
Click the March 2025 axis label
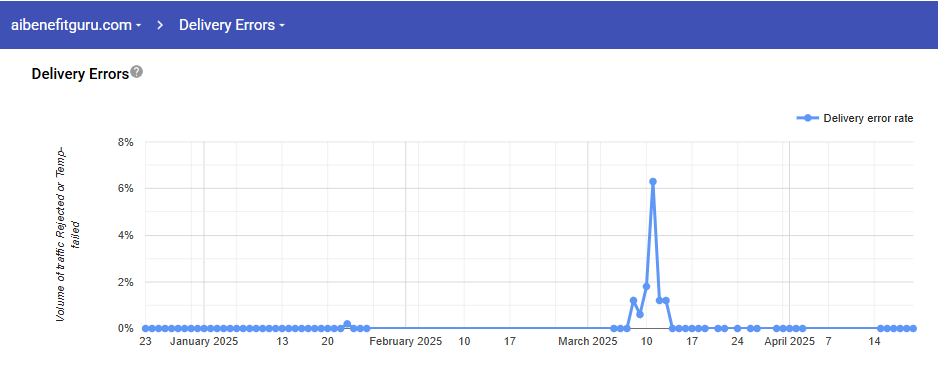tap(587, 342)
